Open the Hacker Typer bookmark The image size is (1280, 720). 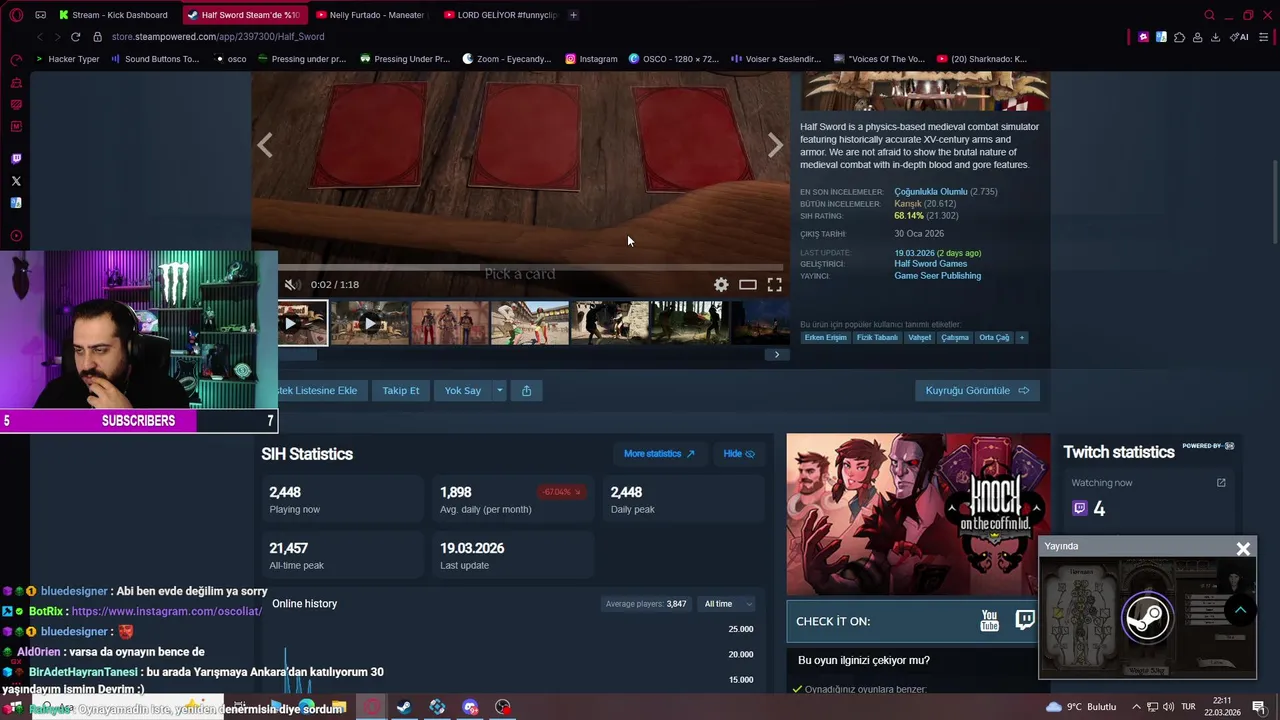[x=67, y=59]
